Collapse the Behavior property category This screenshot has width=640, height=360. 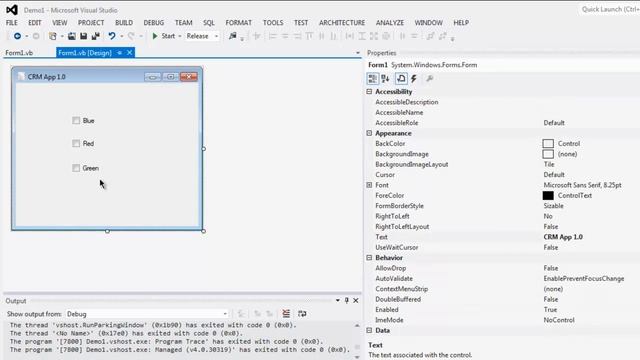tap(369, 258)
